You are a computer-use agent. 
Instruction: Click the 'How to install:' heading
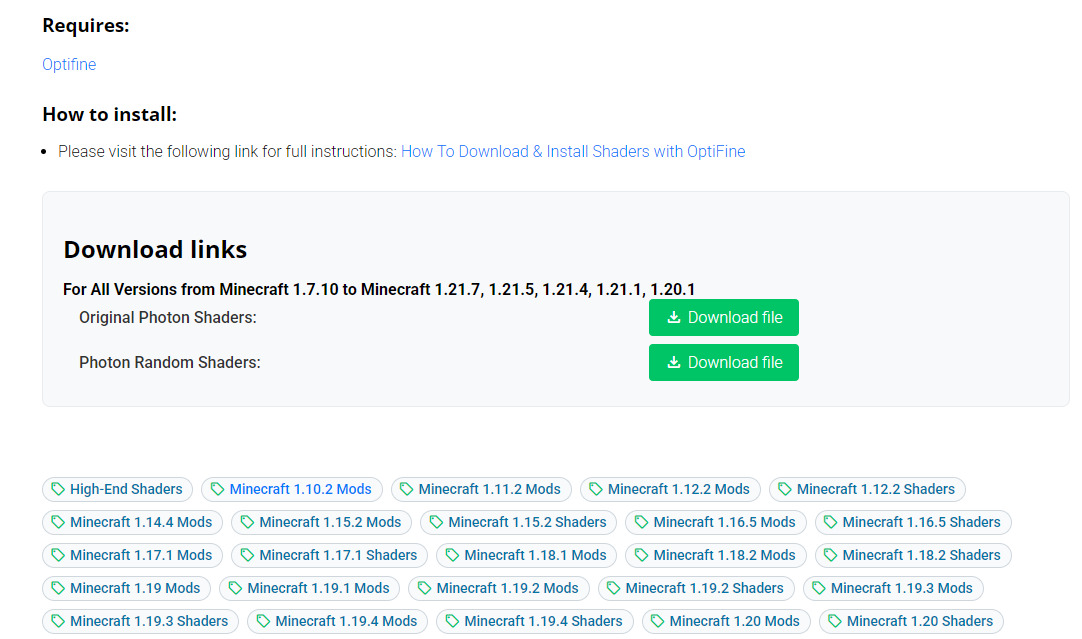110,114
